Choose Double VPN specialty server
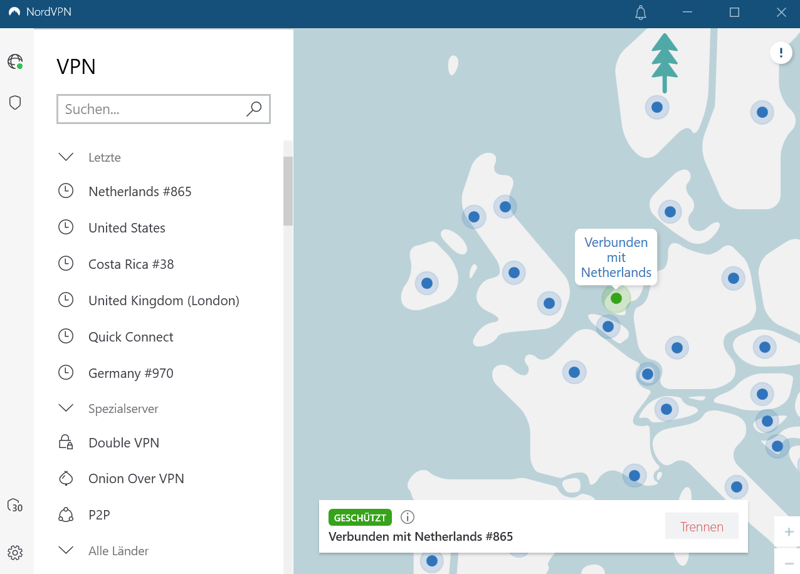This screenshot has height=574, width=800. point(124,442)
